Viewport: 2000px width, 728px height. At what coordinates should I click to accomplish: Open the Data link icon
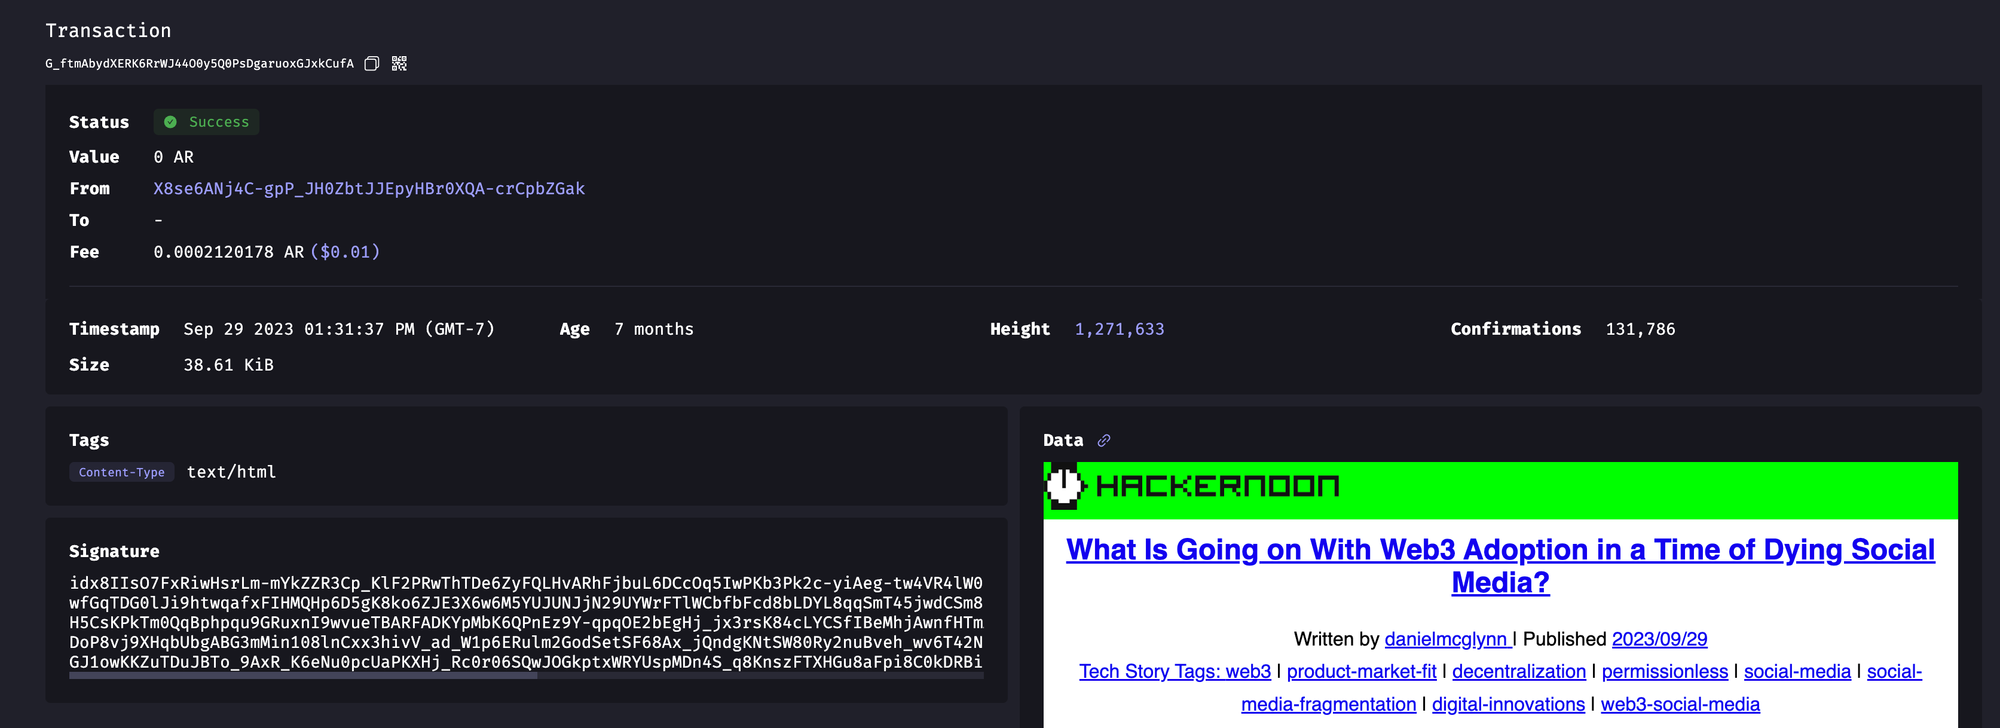(1104, 441)
